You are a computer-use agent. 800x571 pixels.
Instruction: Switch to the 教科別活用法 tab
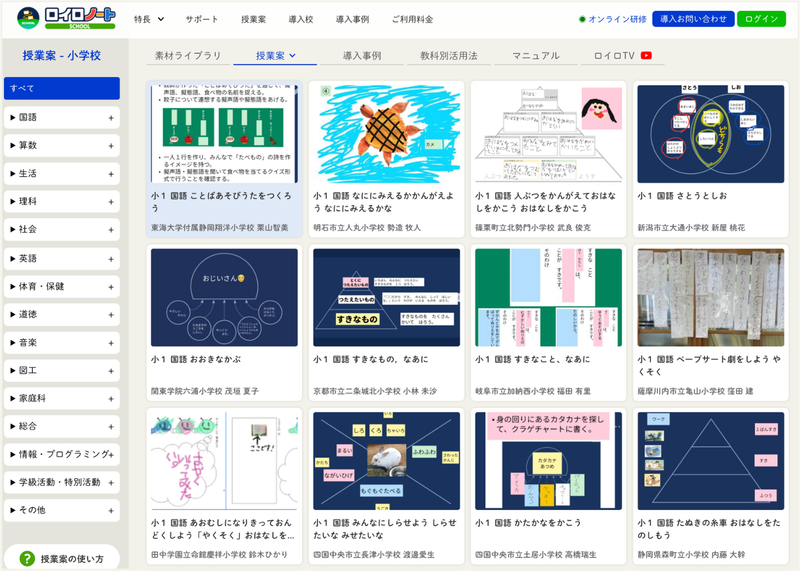point(448,56)
